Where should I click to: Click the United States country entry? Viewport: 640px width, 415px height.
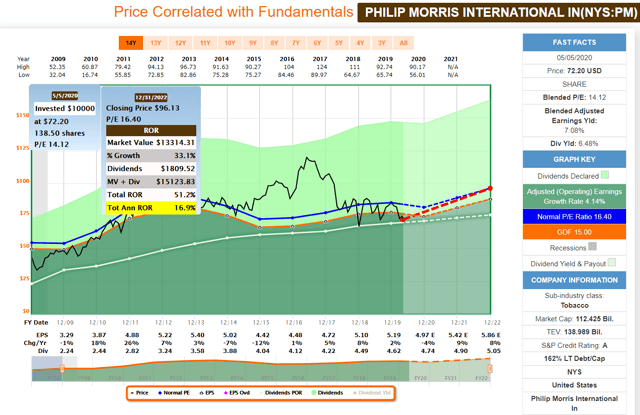[x=574, y=385]
